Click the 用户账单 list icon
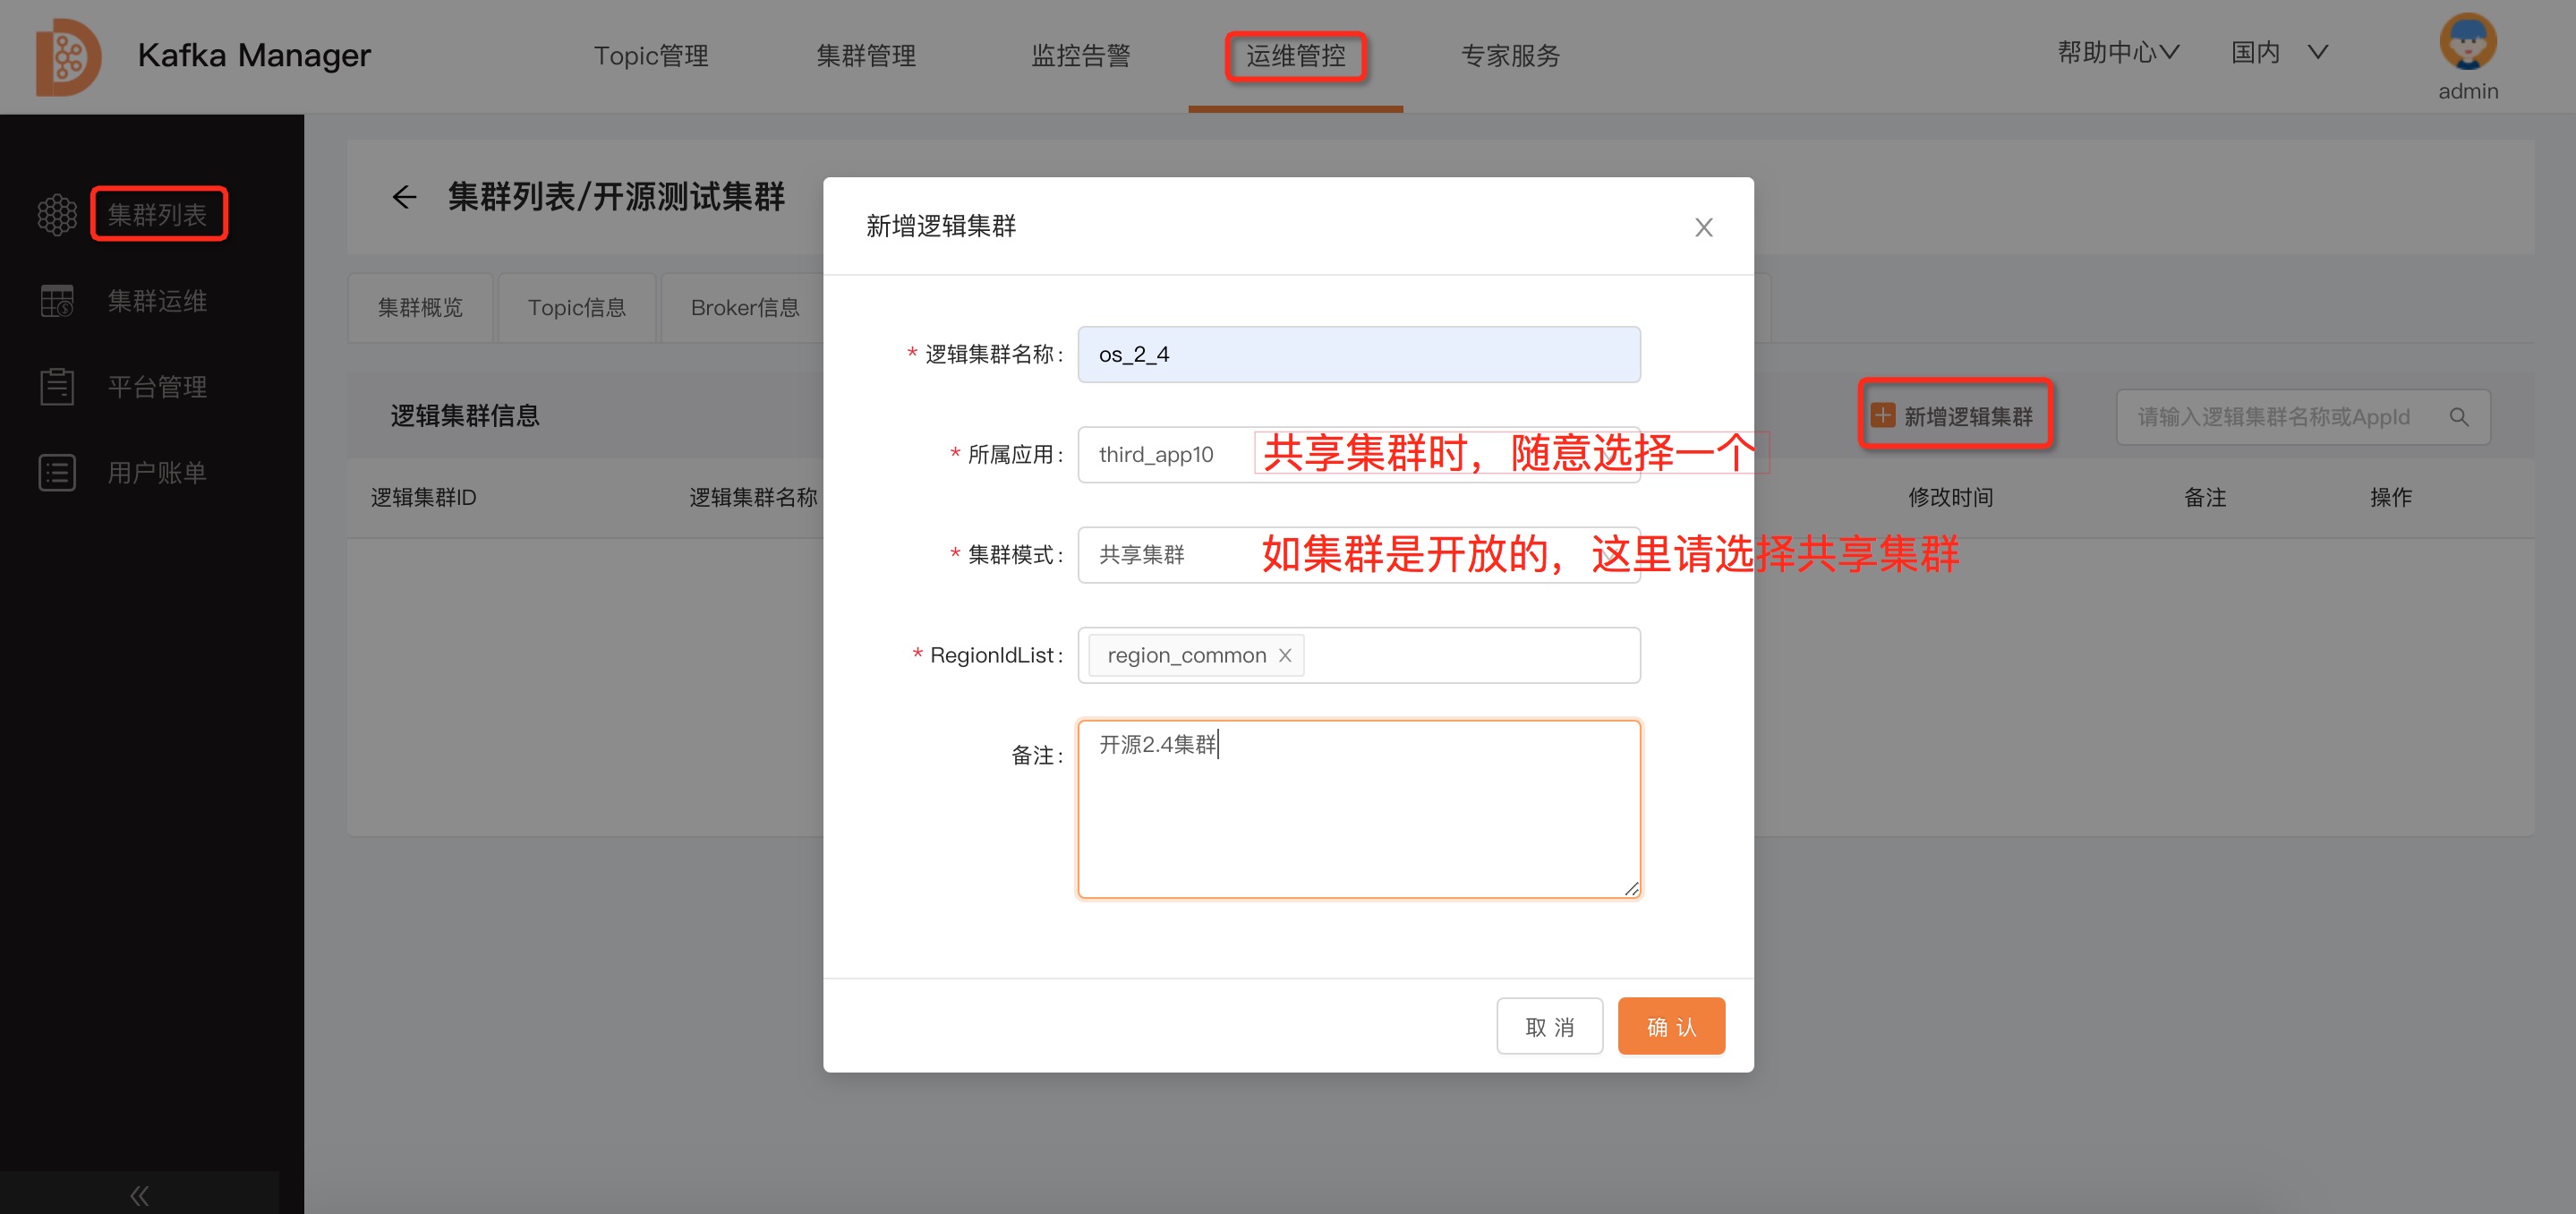The height and width of the screenshot is (1214, 2576). [x=57, y=473]
